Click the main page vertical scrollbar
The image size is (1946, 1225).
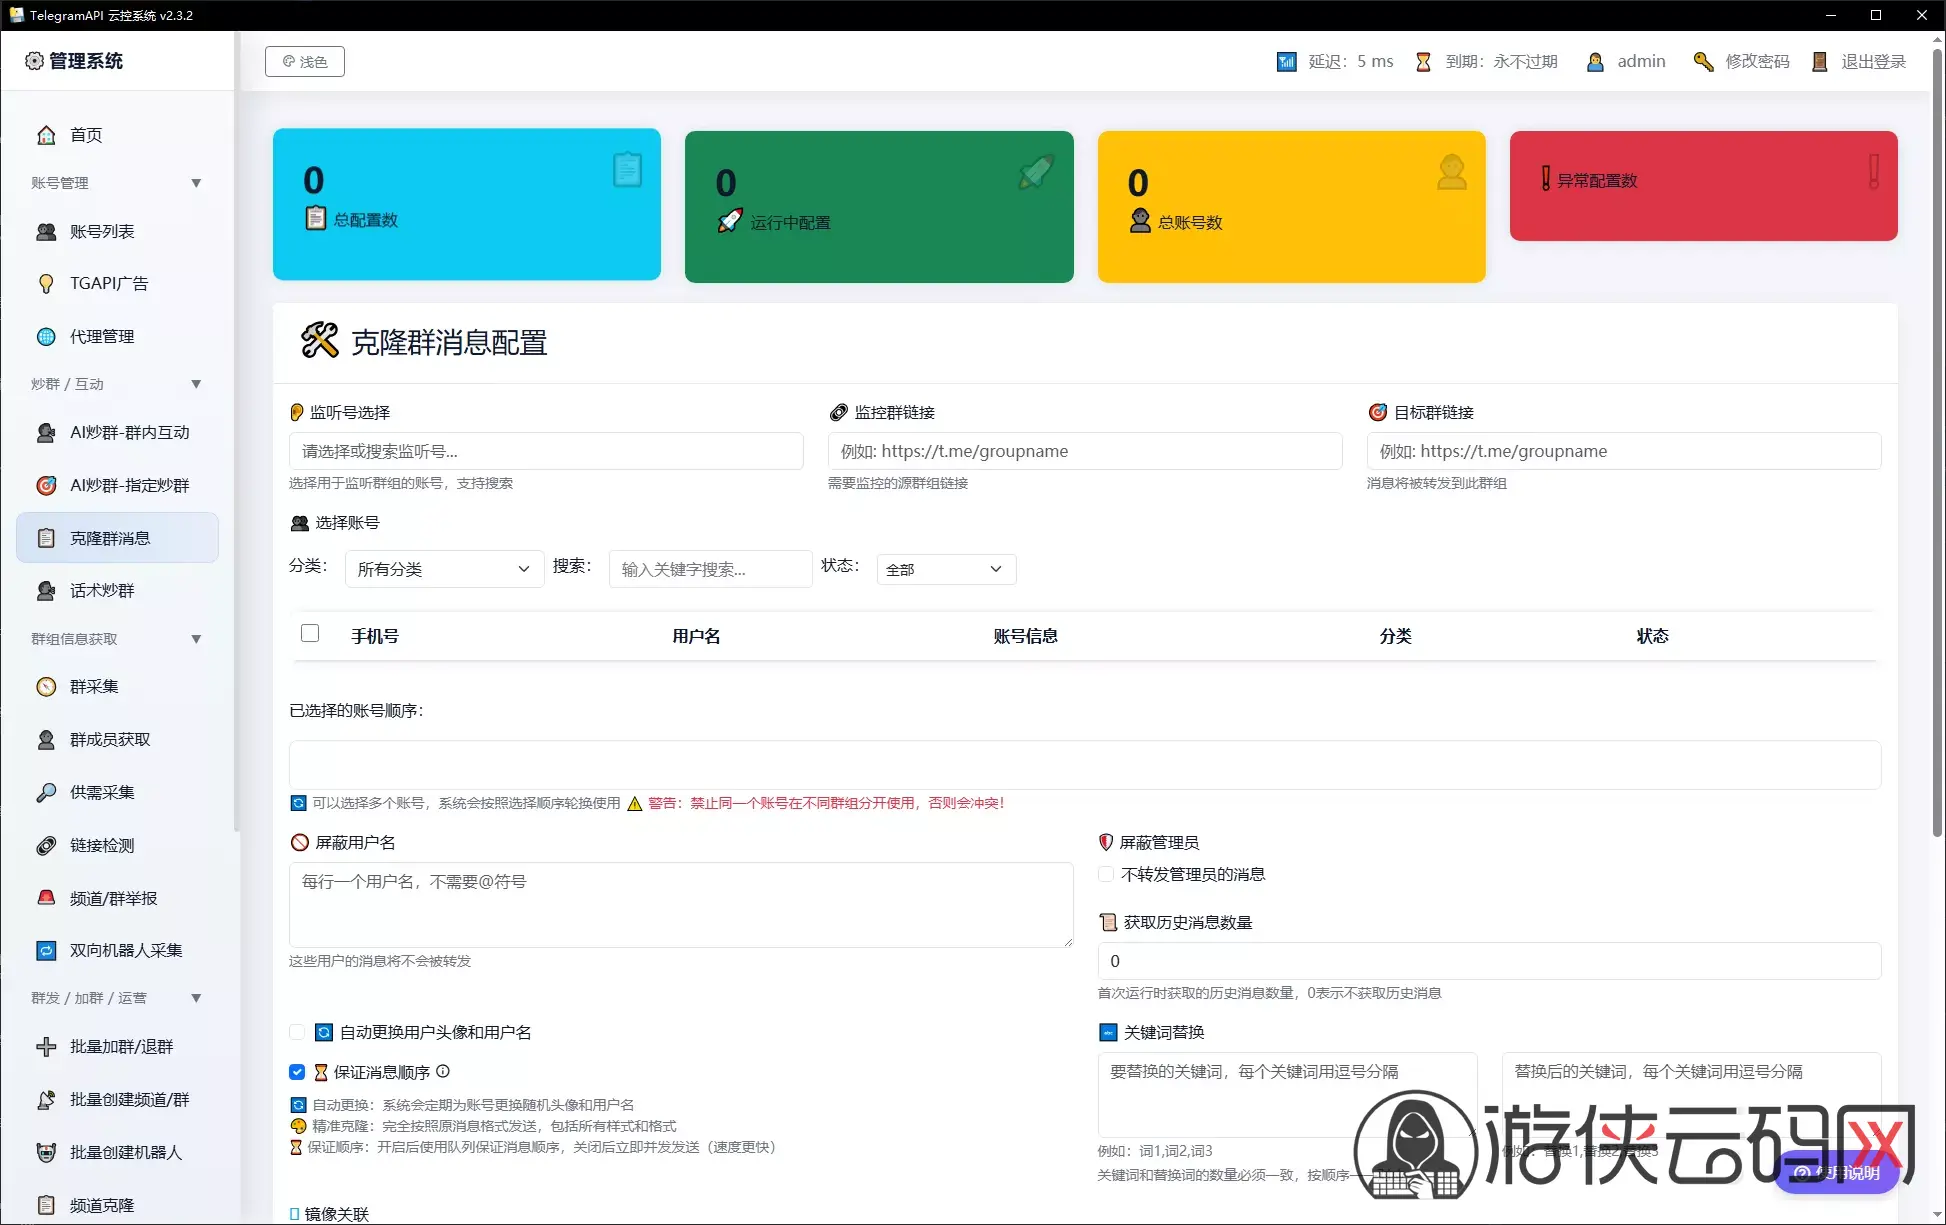1937,440
